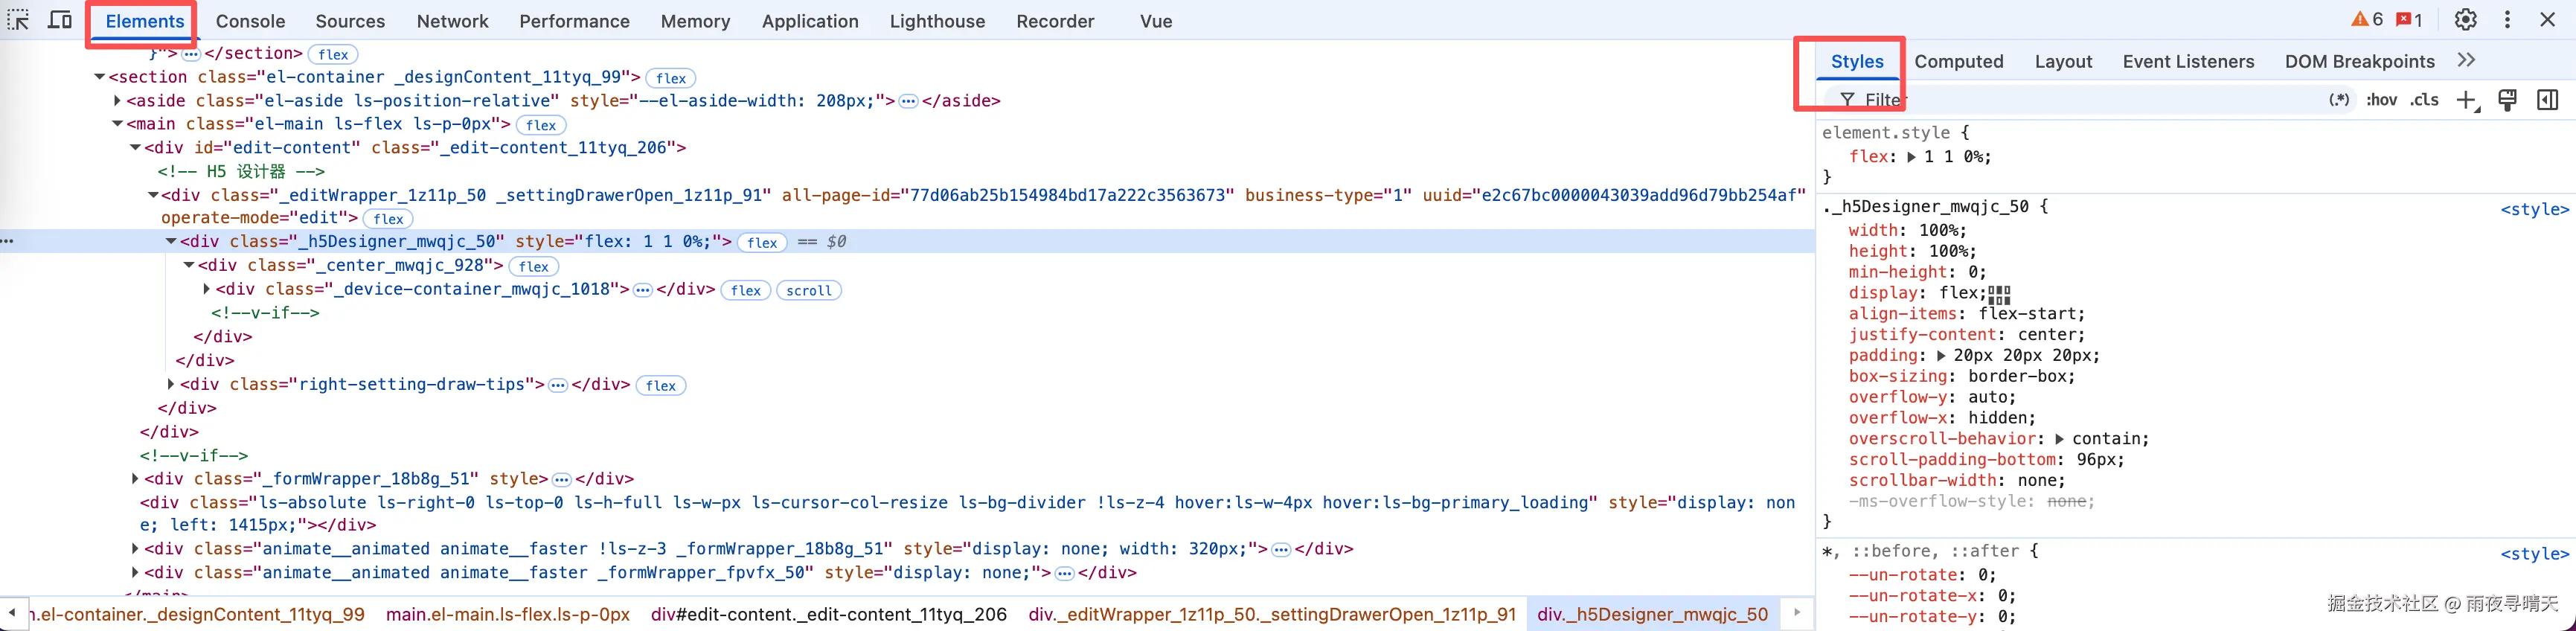This screenshot has width=2576, height=631.
Task: Toggle the .cls element classes button
Action: pos(2424,100)
